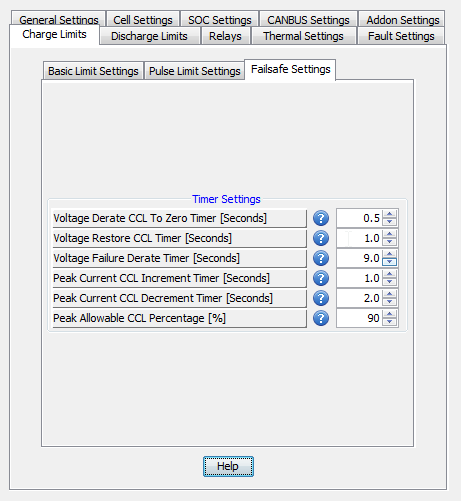
Task: Click the Voltage Derate CCL To Zero Timer label
Action: pos(179,218)
